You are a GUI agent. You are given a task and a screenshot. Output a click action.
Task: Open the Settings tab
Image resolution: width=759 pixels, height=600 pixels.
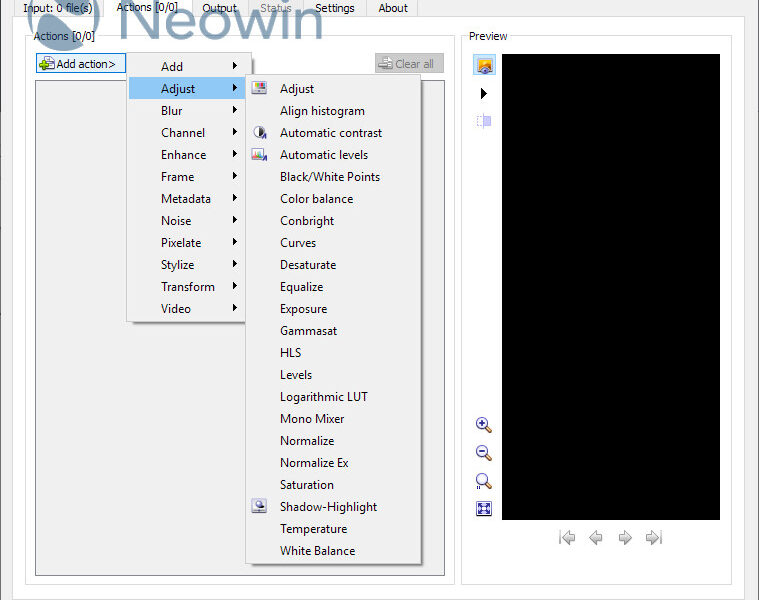(x=334, y=8)
